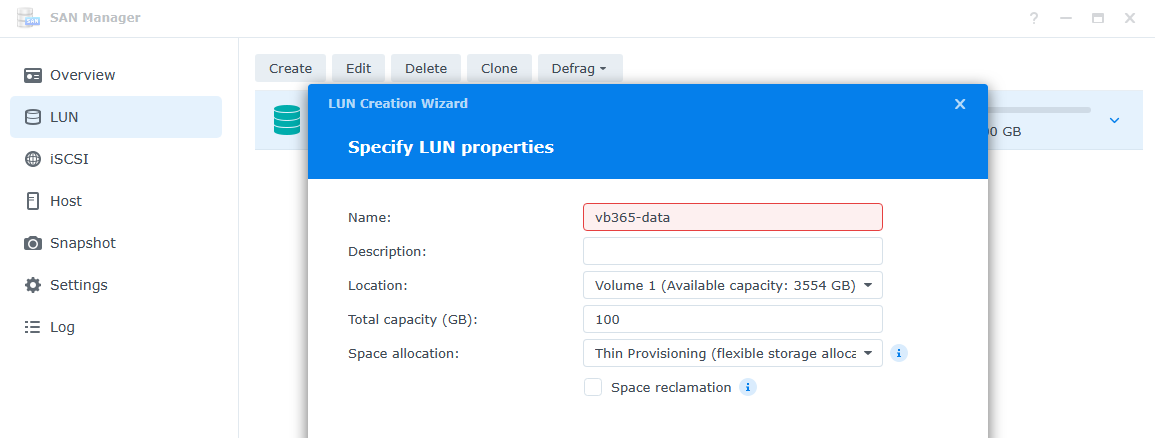Open the Overview section icon
1155x438 pixels.
click(x=33, y=75)
